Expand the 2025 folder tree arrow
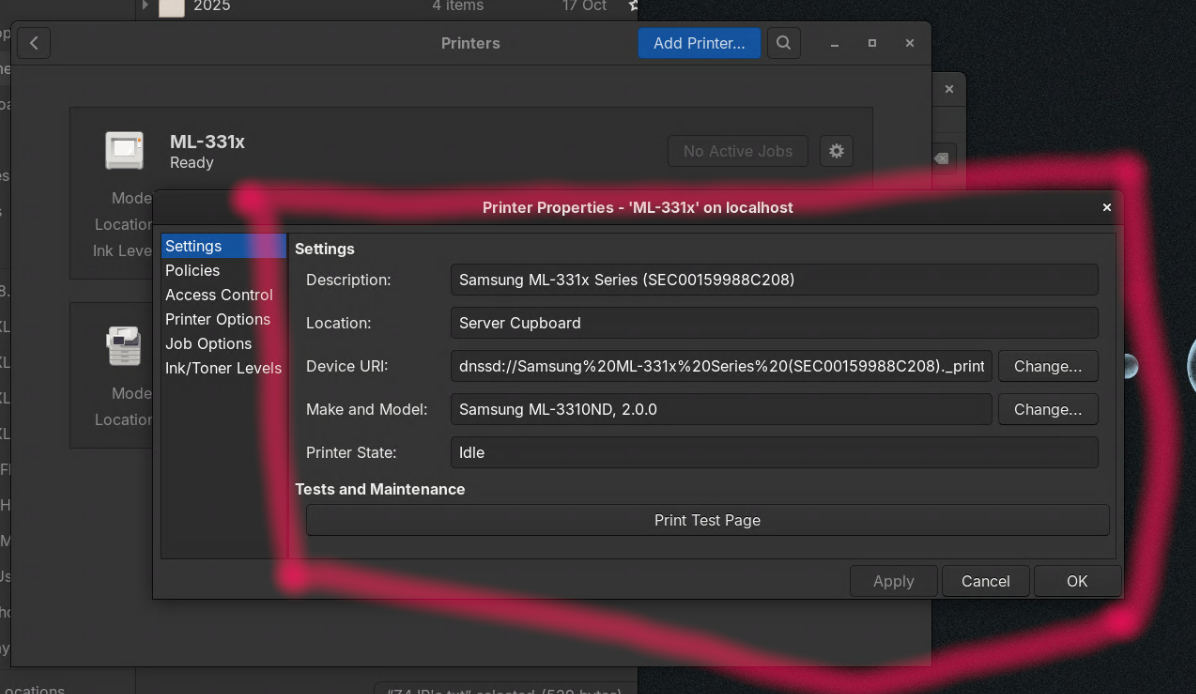This screenshot has height=694, width=1196. tap(145, 6)
